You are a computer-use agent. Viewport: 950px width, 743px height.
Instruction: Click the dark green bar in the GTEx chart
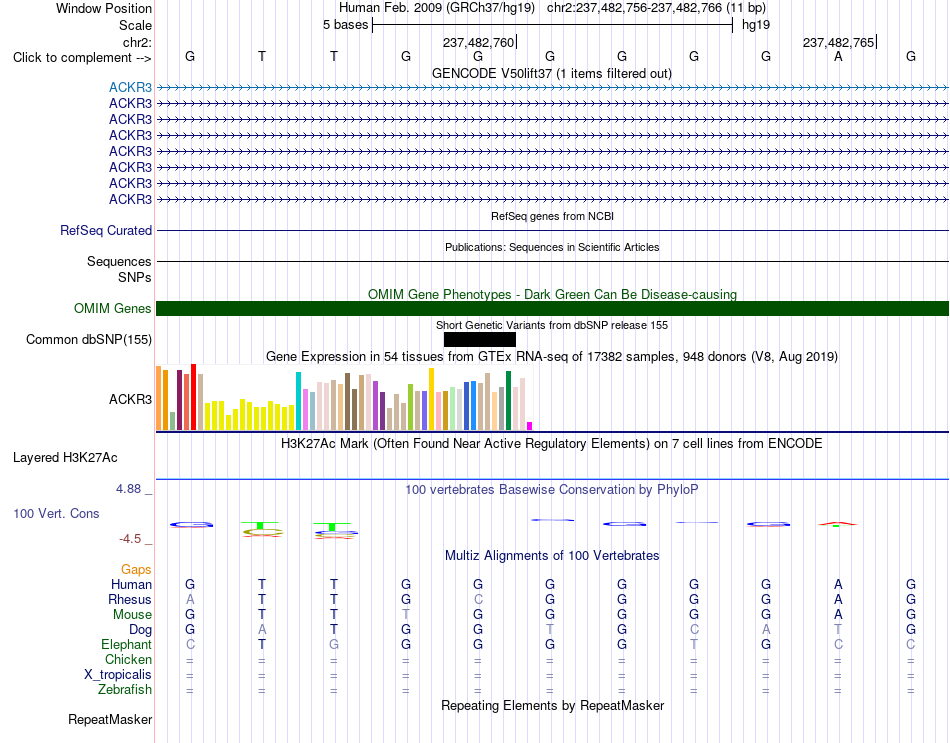(x=508, y=401)
